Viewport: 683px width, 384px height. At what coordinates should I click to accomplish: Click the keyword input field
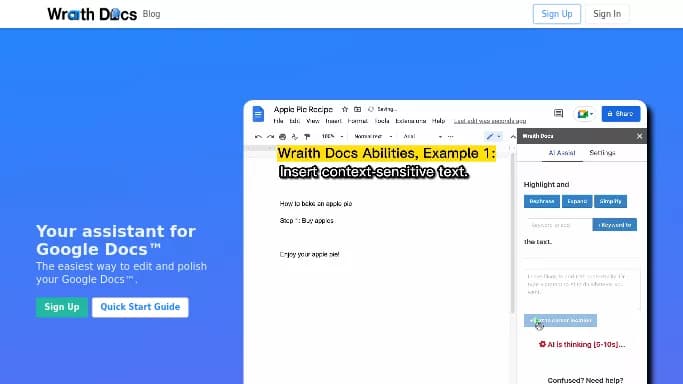click(559, 225)
